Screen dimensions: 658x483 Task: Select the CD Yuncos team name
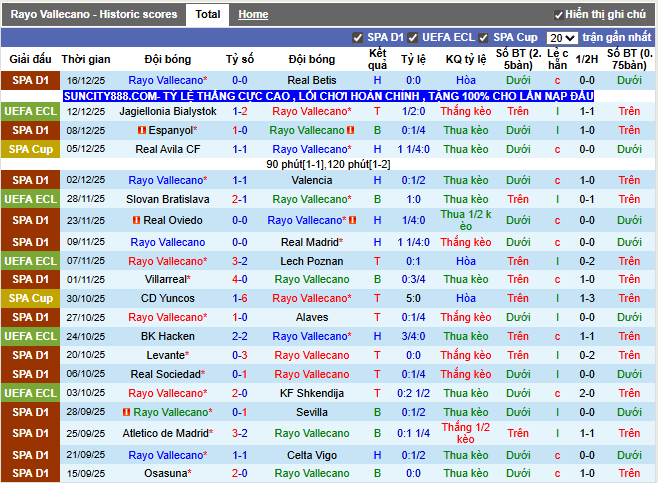point(168,298)
